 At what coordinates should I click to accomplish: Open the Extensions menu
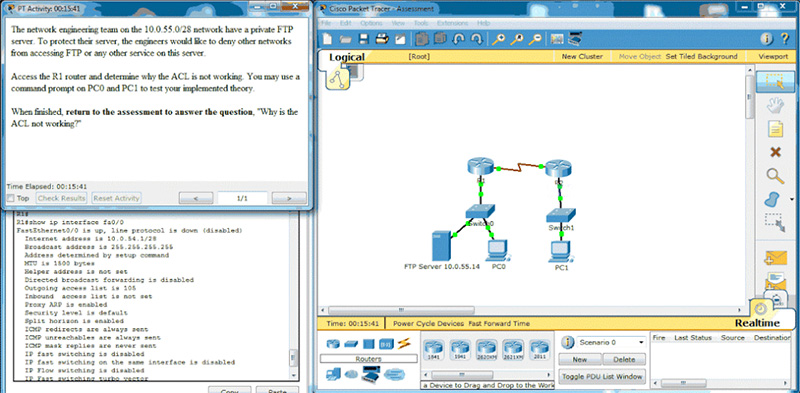tap(453, 23)
